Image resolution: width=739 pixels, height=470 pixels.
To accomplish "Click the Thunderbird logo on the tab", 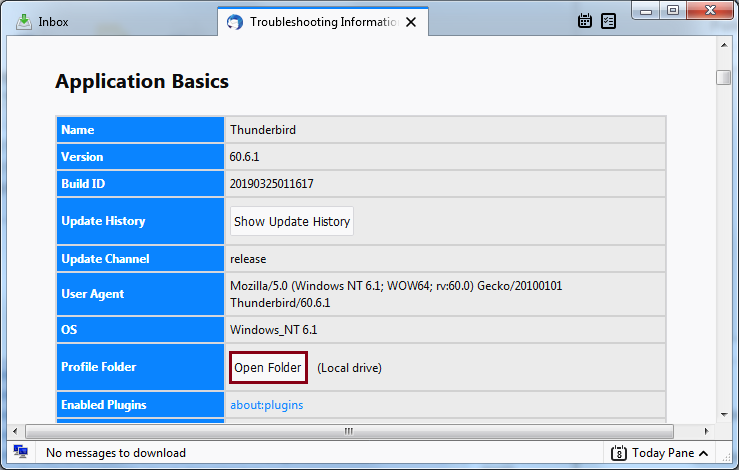I will click(235, 22).
